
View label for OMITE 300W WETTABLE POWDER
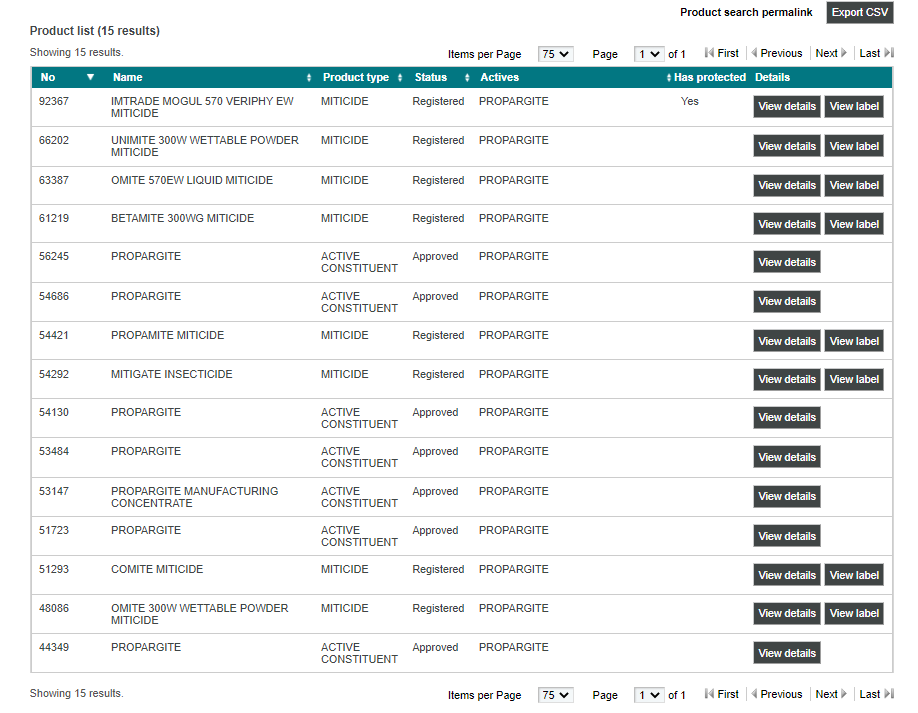pyautogui.click(x=854, y=613)
